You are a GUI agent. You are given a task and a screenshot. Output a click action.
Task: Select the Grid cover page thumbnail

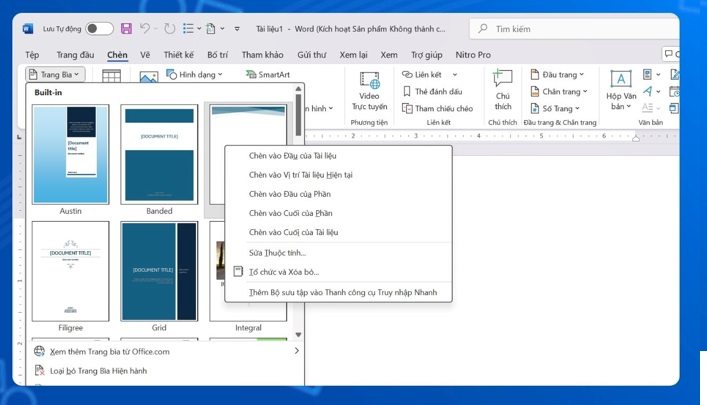pyautogui.click(x=159, y=271)
